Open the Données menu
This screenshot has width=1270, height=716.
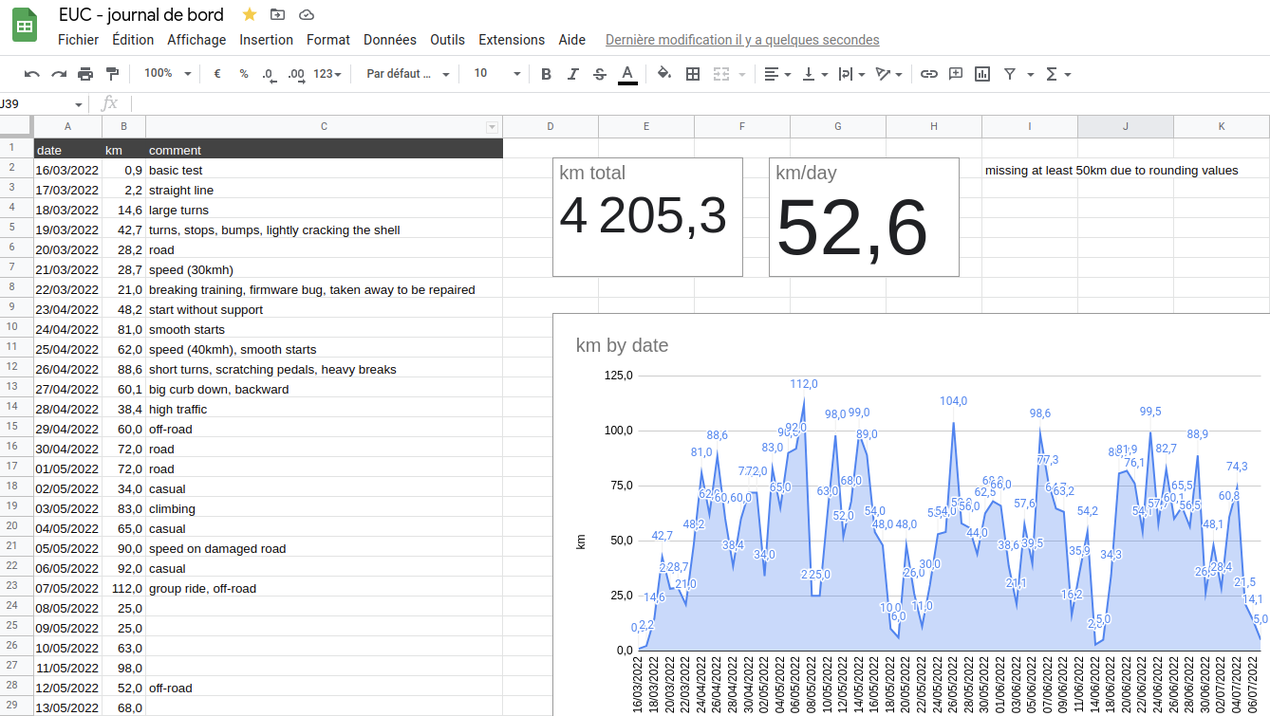tap(390, 40)
